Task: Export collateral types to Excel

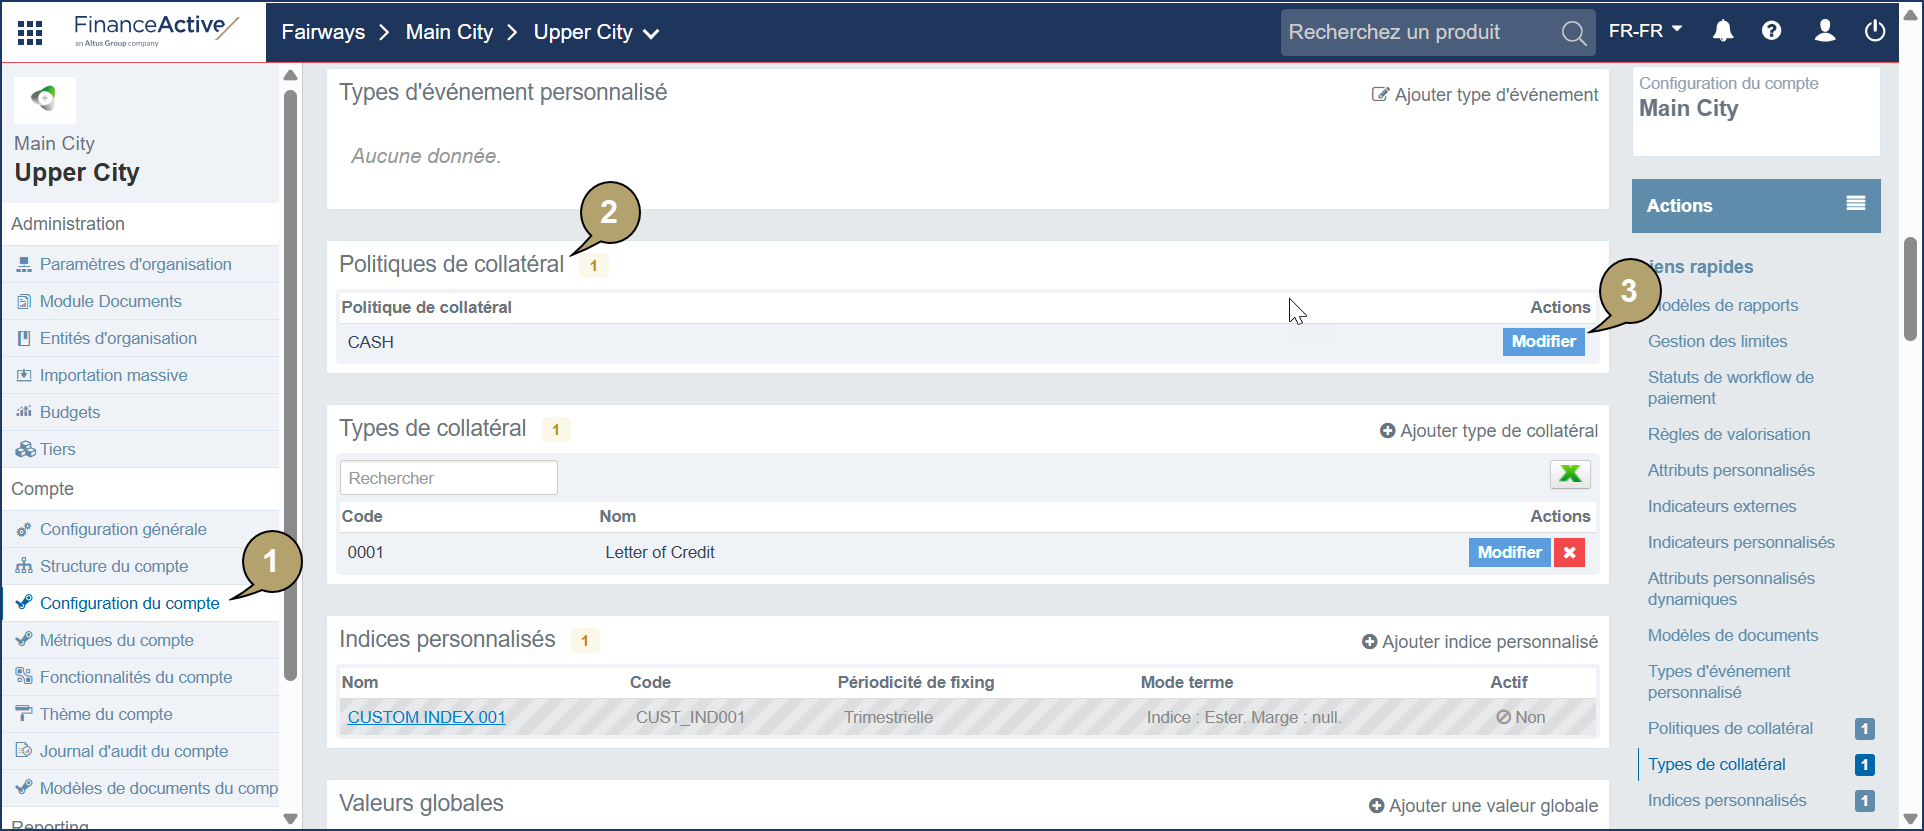Action: (x=1569, y=474)
